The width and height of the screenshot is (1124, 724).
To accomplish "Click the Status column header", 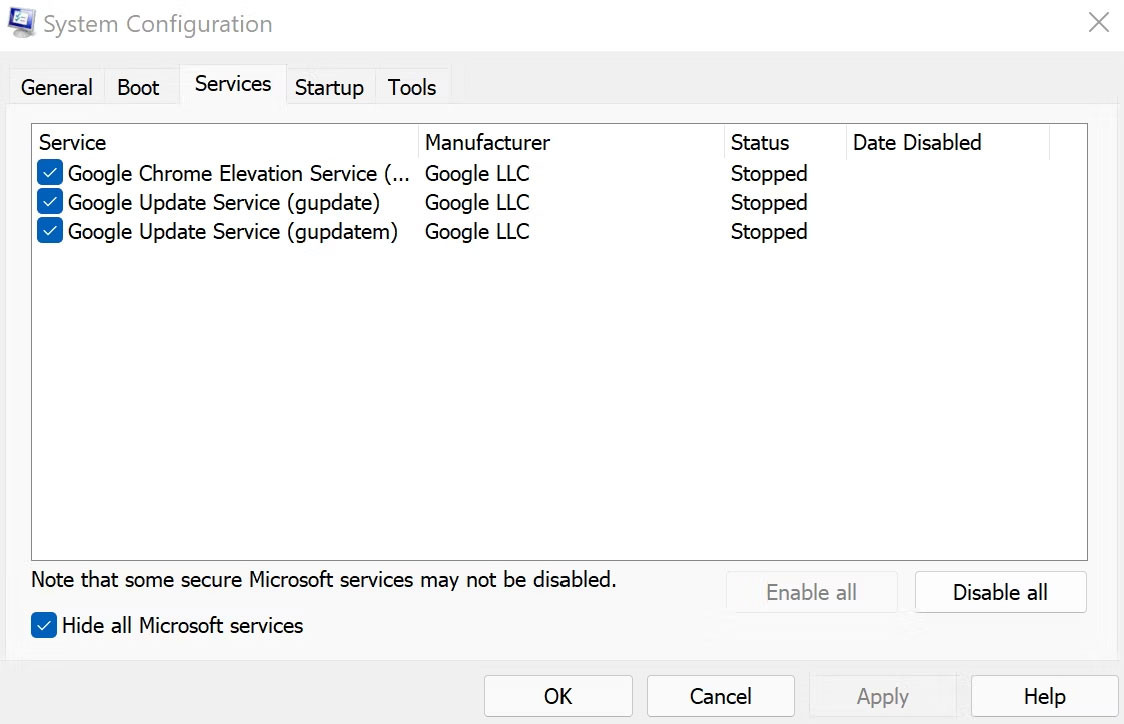I will click(x=763, y=142).
